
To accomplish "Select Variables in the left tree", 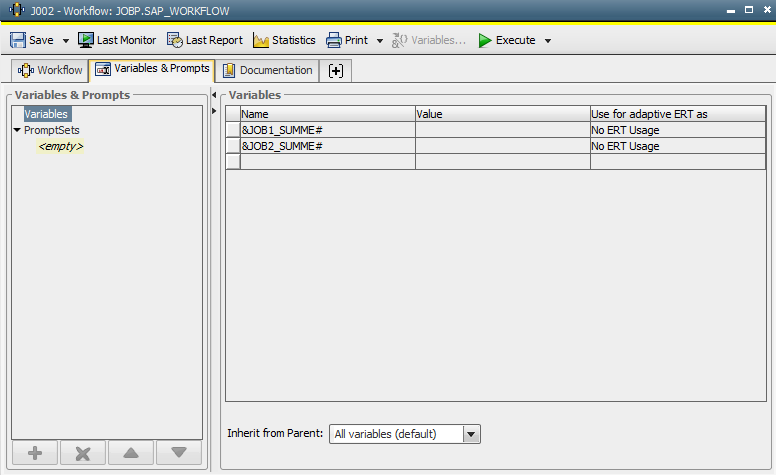I will [x=46, y=114].
